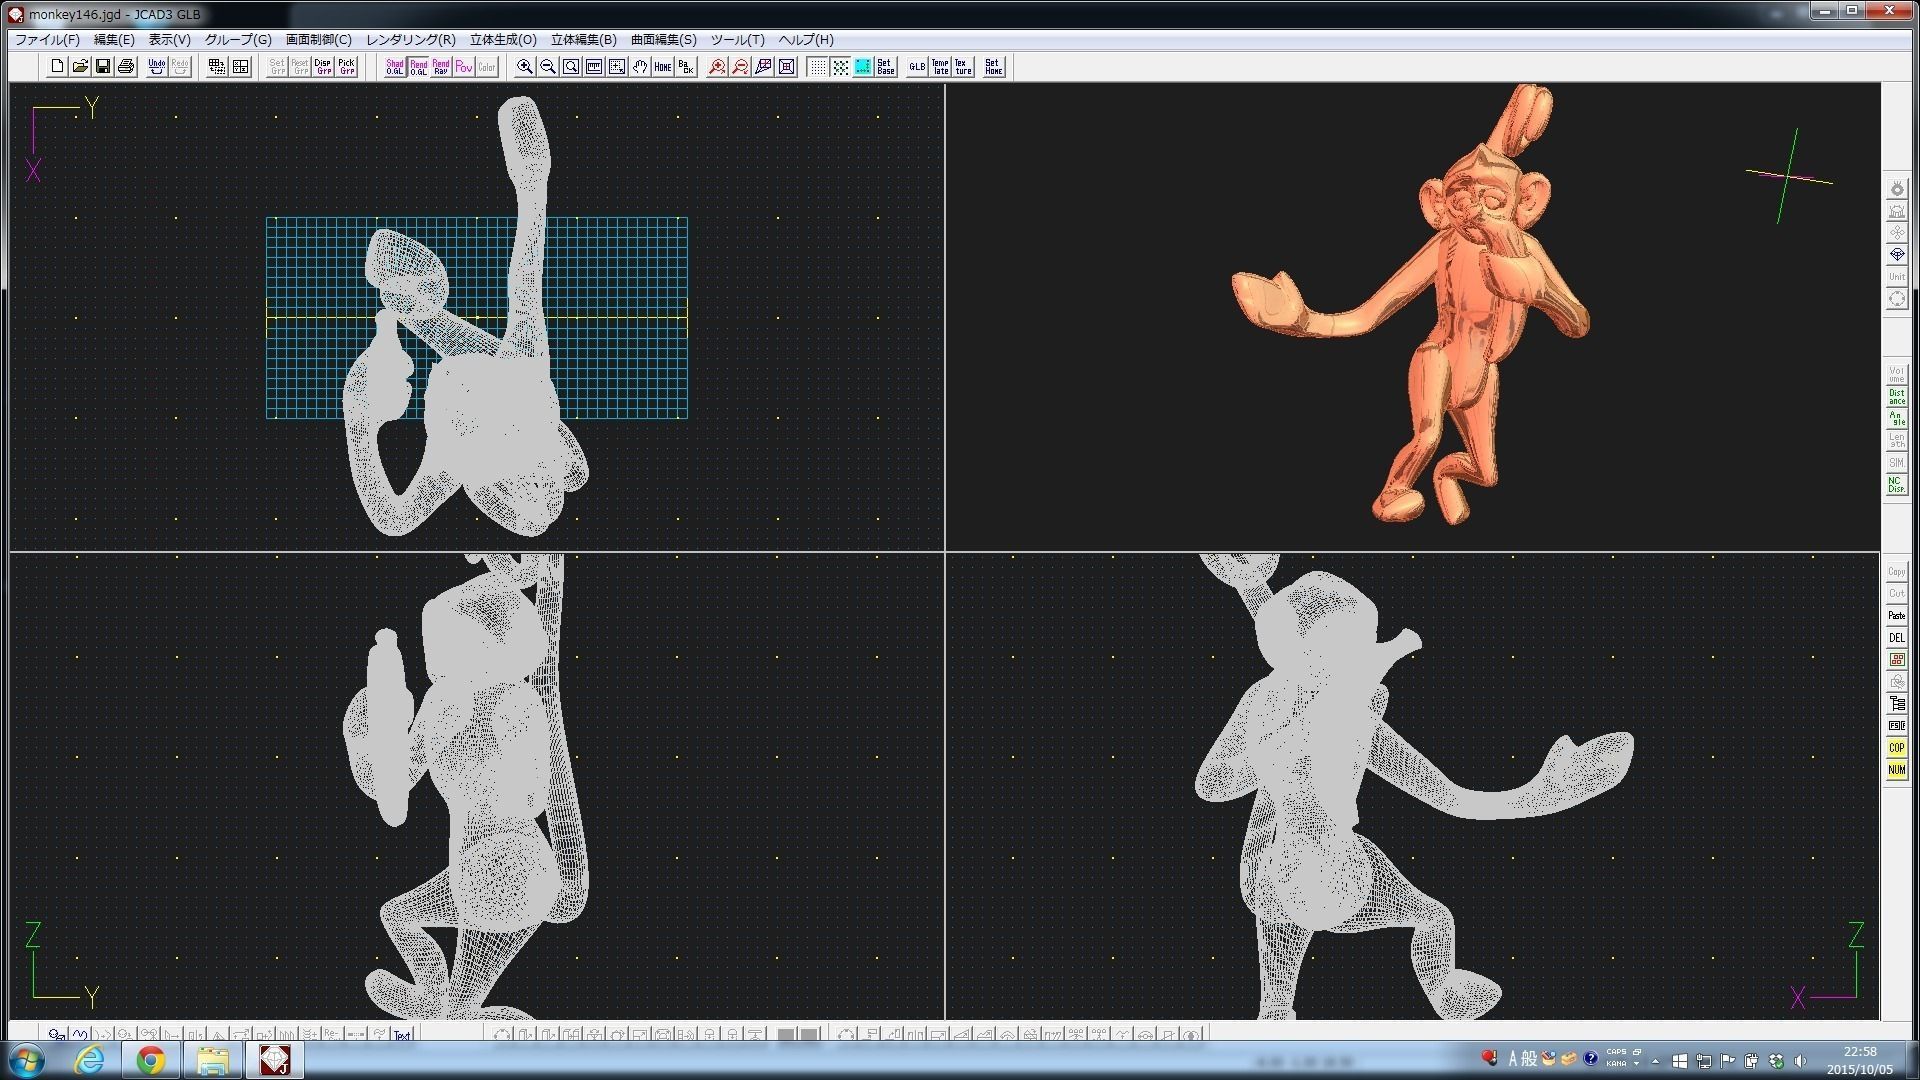1920x1080 pixels.
Task: Print using the printer icon
Action: coord(126,67)
